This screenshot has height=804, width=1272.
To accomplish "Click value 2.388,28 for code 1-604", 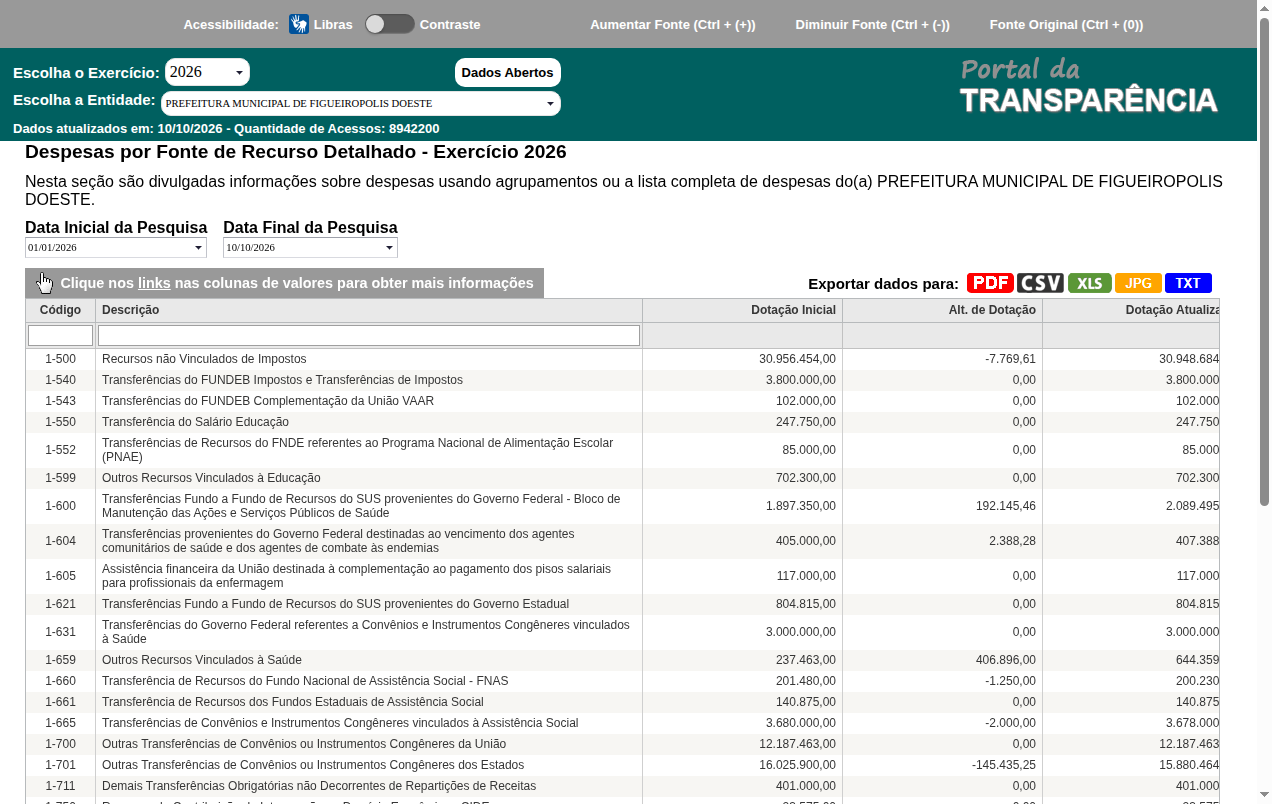I will (x=1012, y=541).
